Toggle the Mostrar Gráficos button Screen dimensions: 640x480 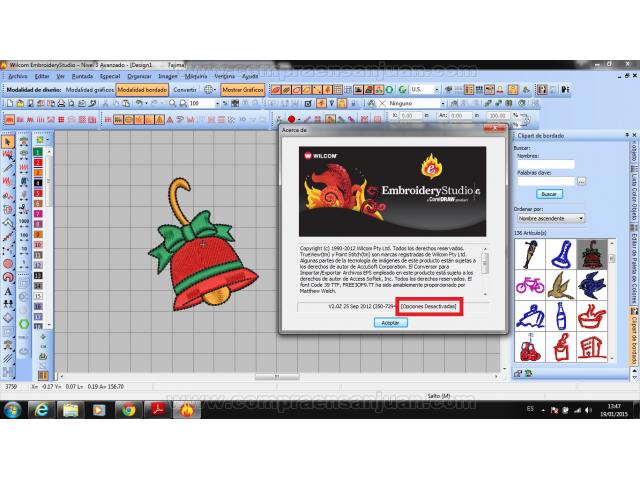pos(243,90)
